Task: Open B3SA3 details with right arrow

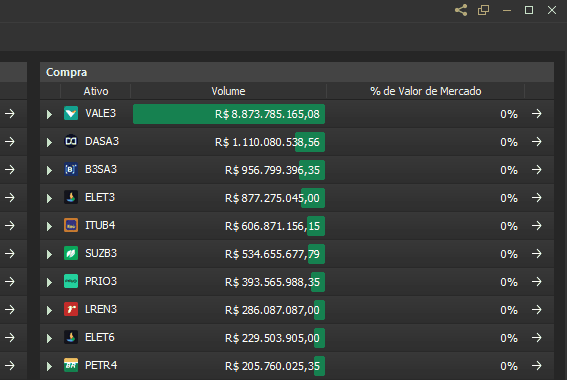Action: point(537,170)
